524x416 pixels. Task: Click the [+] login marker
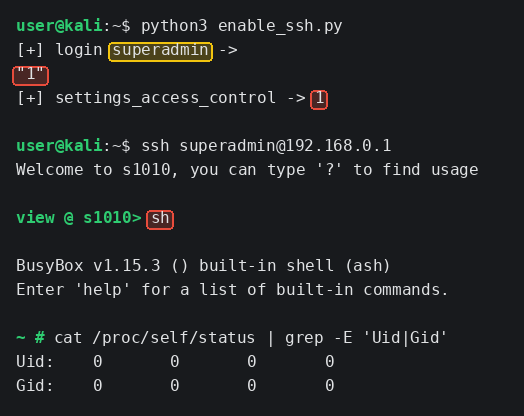59,50
